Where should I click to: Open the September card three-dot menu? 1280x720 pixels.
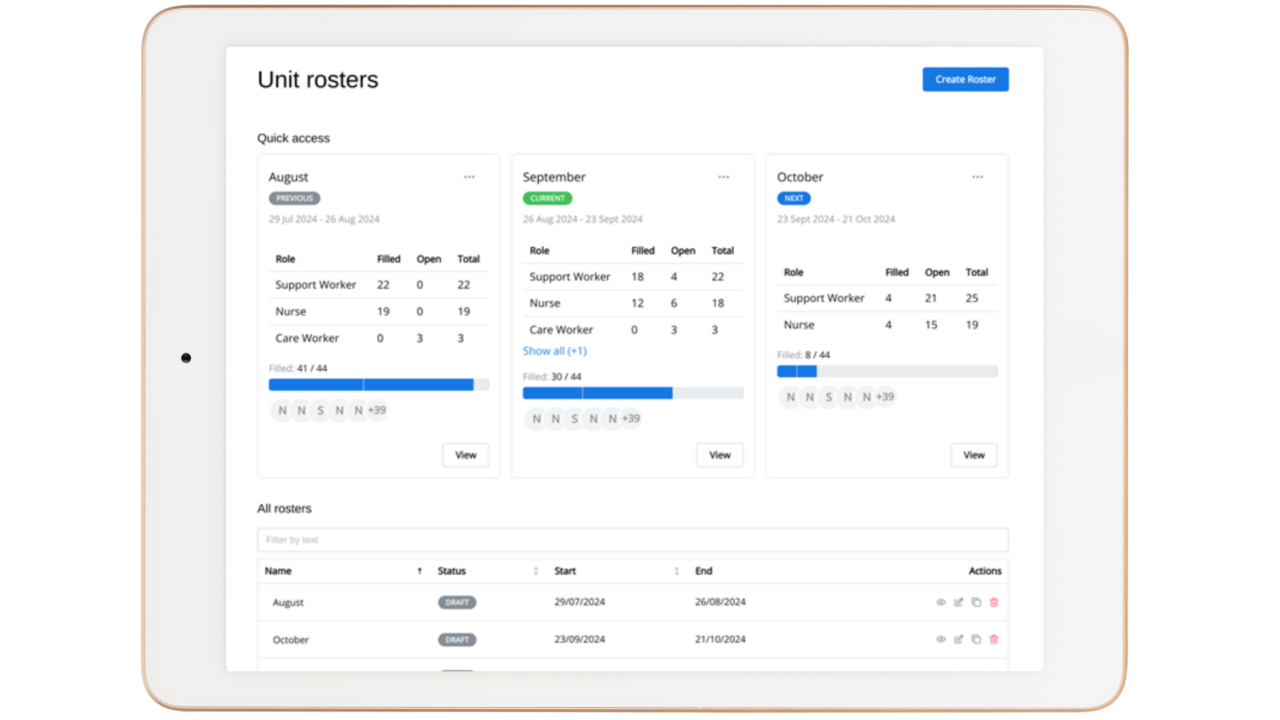tap(723, 177)
